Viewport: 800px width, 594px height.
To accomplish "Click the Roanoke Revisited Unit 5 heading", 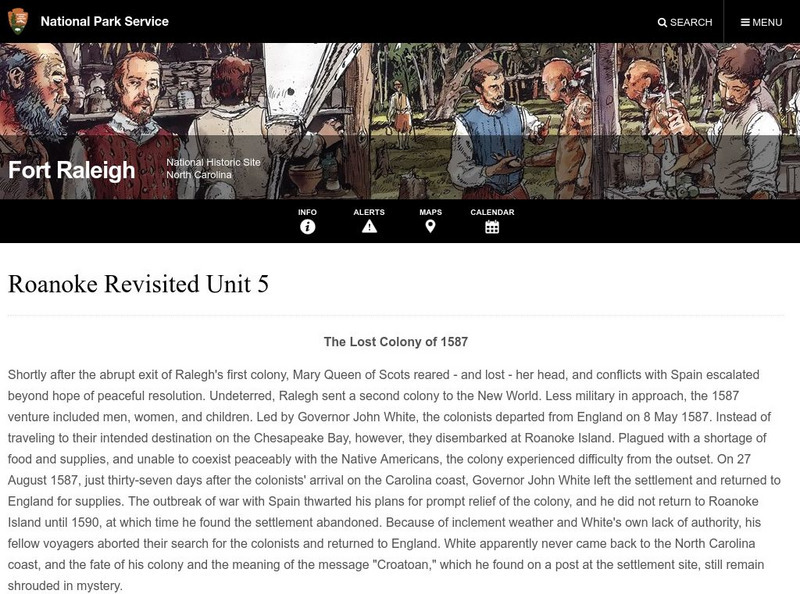I will click(138, 284).
